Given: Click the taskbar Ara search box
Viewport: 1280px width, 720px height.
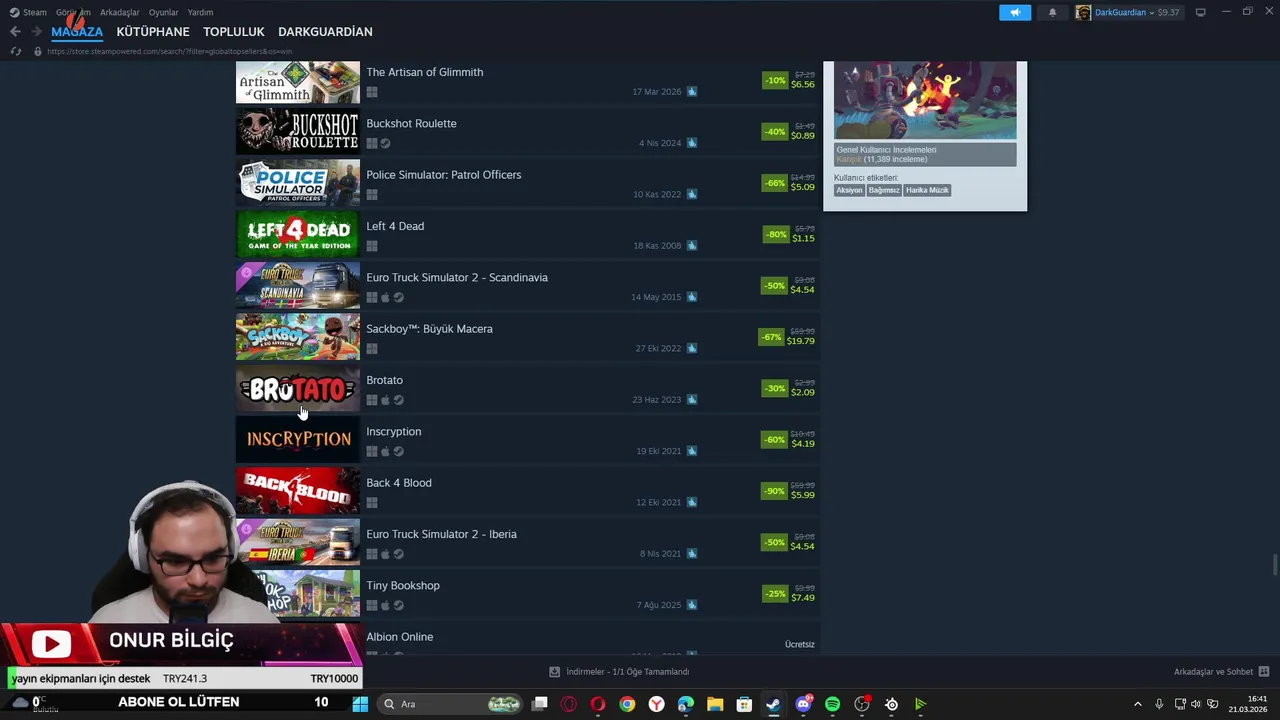Looking at the screenshot, I should click(450, 704).
